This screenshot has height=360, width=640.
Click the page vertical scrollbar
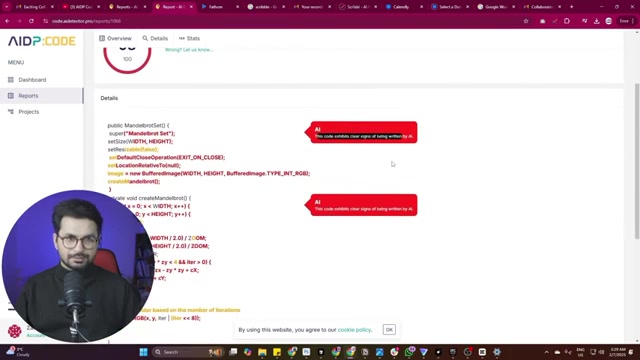pos(637,161)
